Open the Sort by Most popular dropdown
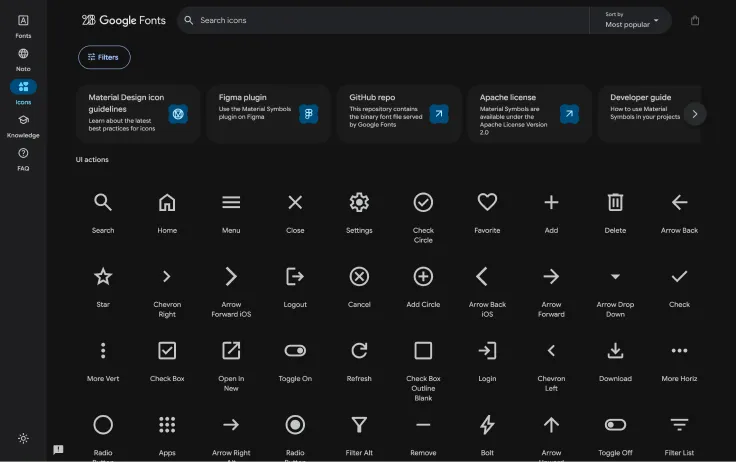Screen dimensions: 736x462 click(631, 20)
